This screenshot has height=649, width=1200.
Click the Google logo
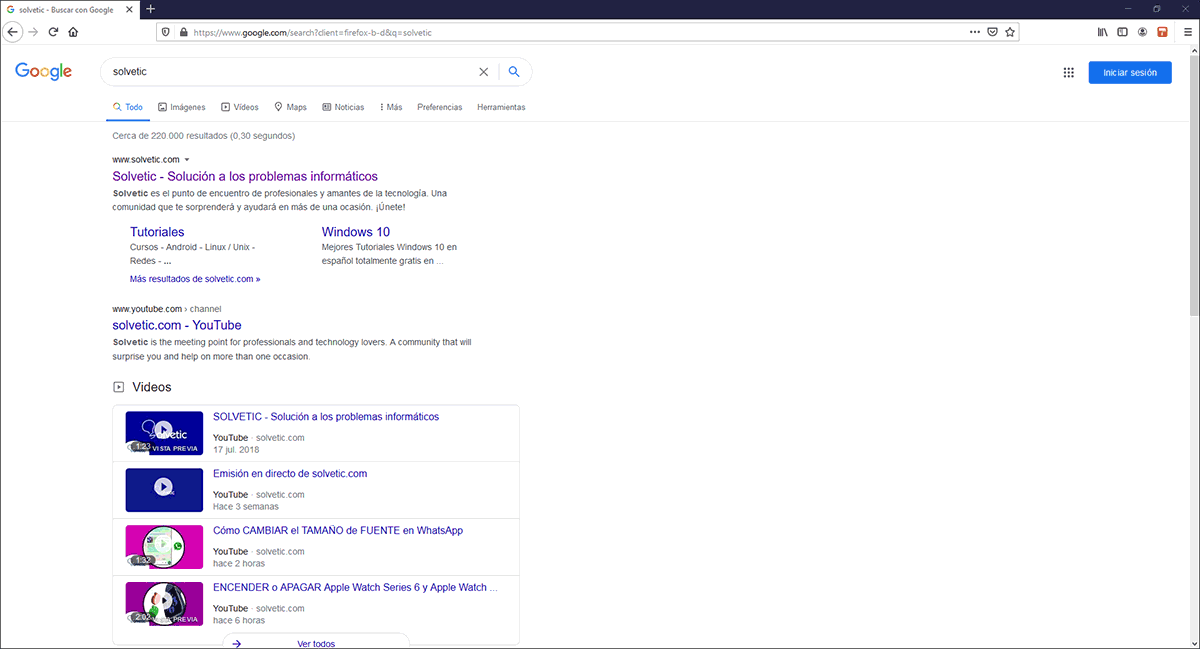click(43, 72)
